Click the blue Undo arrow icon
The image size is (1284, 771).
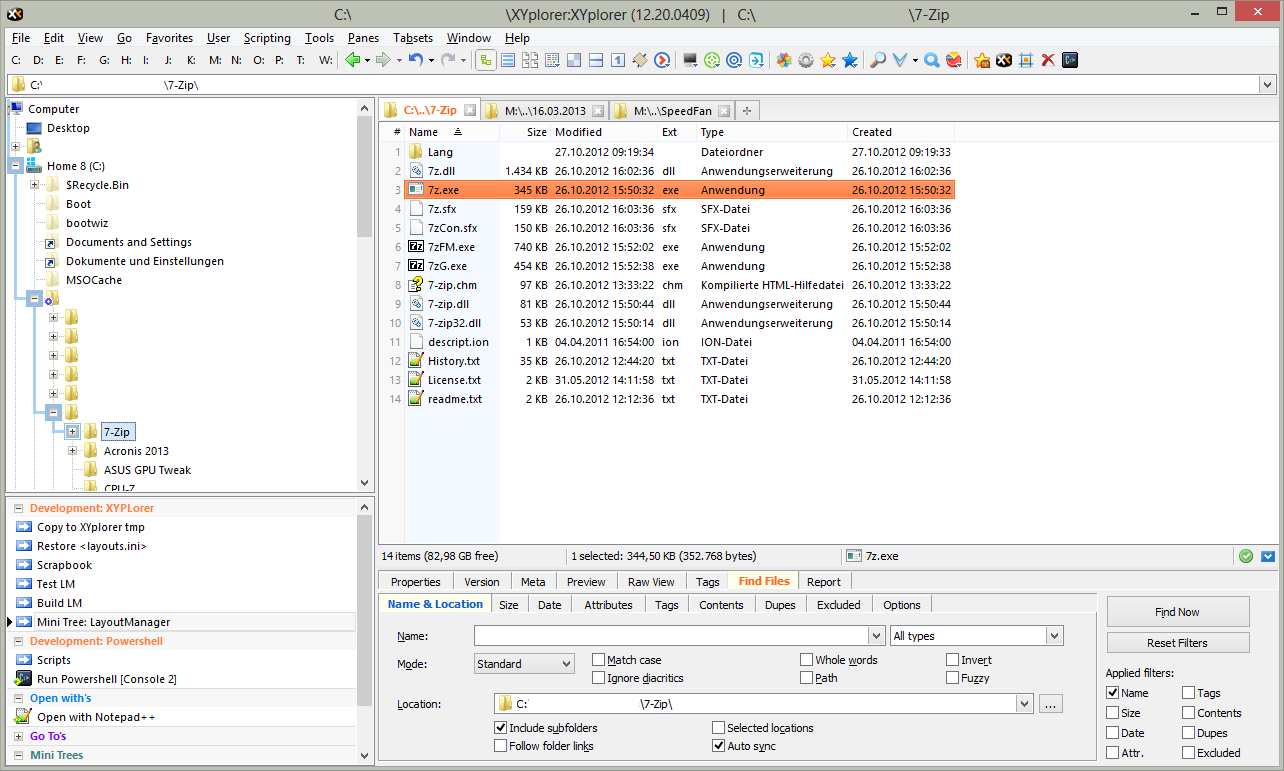pyautogui.click(x=416, y=60)
